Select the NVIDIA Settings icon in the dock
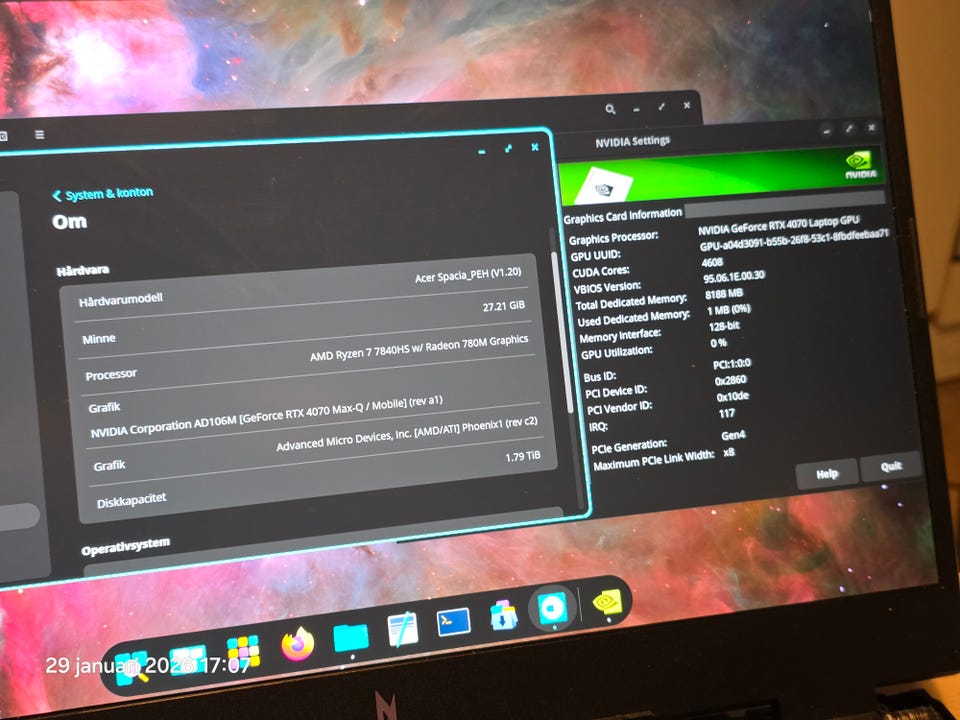Viewport: 960px width, 720px height. coord(607,602)
